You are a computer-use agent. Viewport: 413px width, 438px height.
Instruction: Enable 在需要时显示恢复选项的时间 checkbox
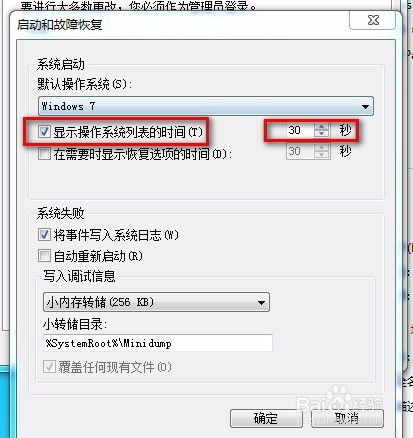click(x=44, y=154)
